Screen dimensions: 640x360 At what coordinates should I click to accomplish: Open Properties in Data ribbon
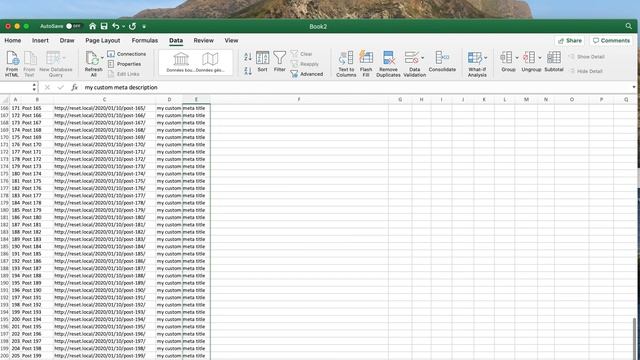(125, 64)
